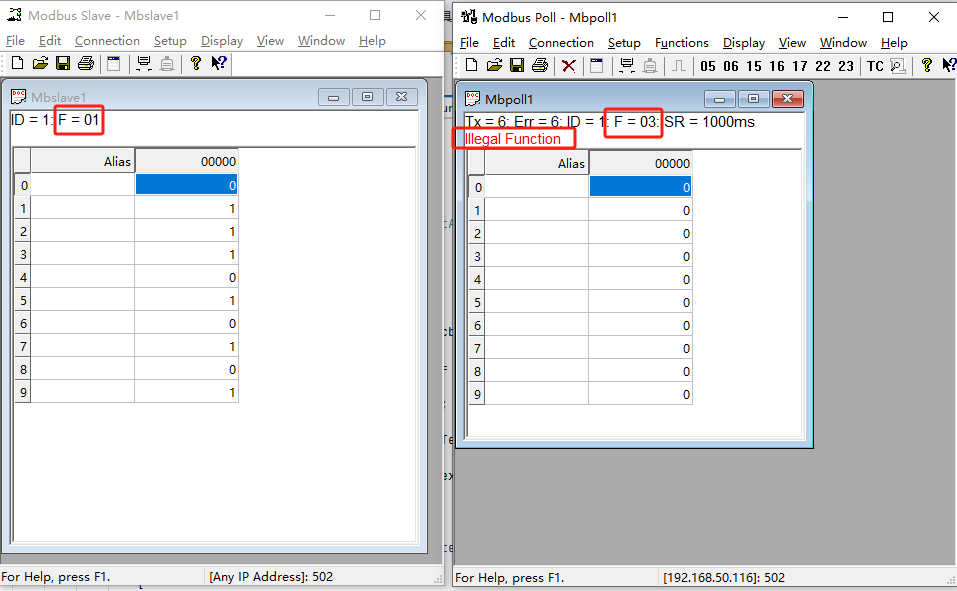Click Alias column header in Mbslave1 table
This screenshot has width=957, height=591.
[x=82, y=161]
